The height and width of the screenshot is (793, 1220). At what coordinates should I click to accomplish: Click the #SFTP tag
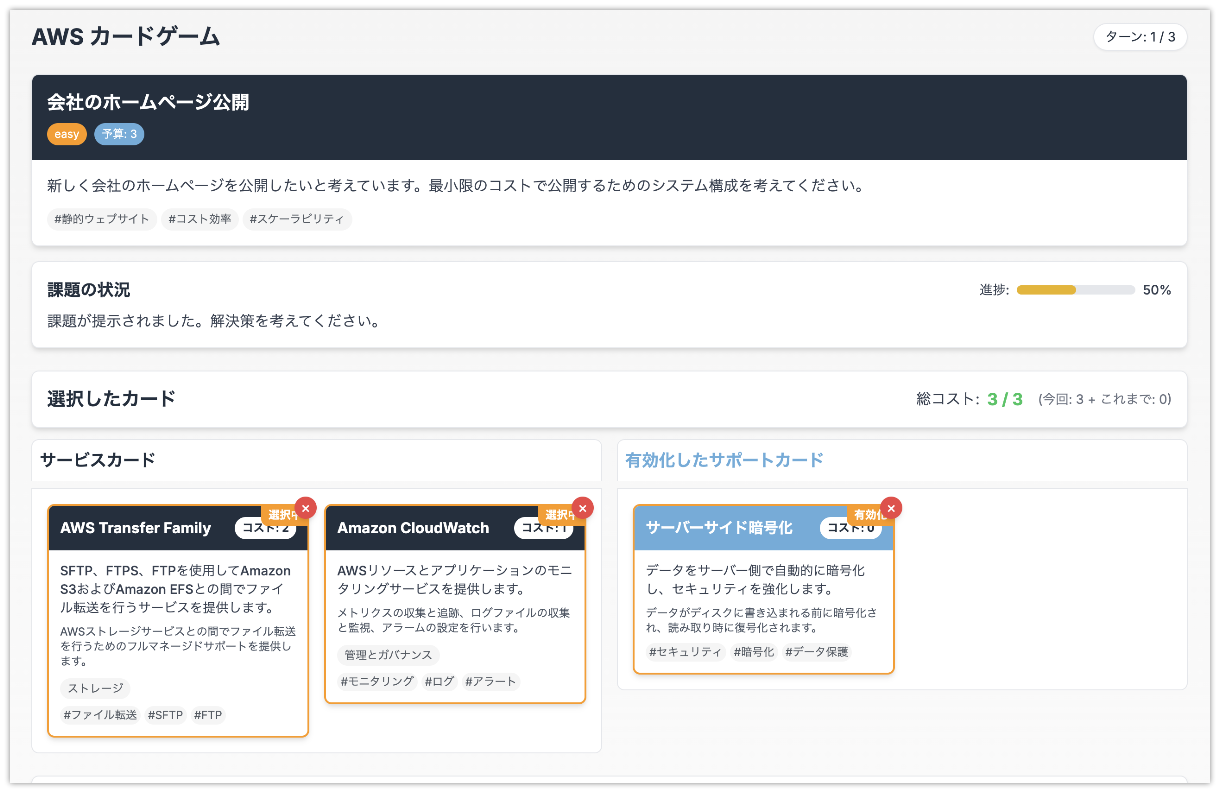coord(166,715)
